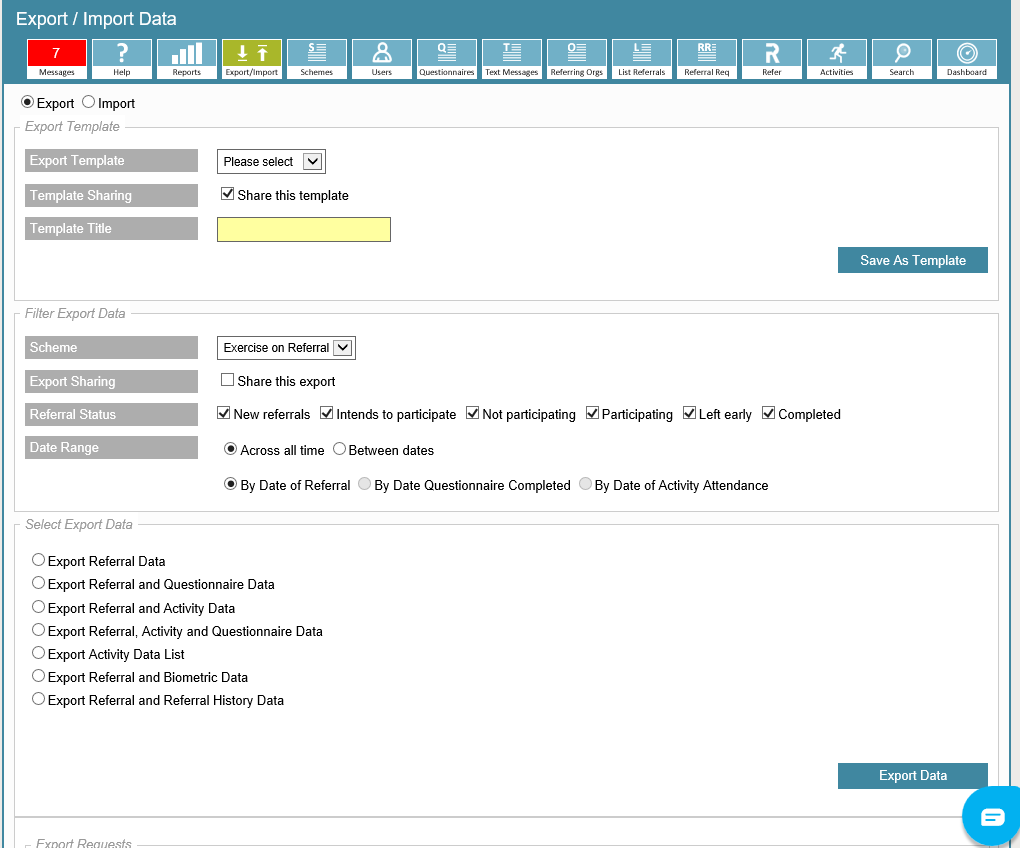Select Across all time date range
Screen dimensions: 1020x848
click(x=230, y=449)
